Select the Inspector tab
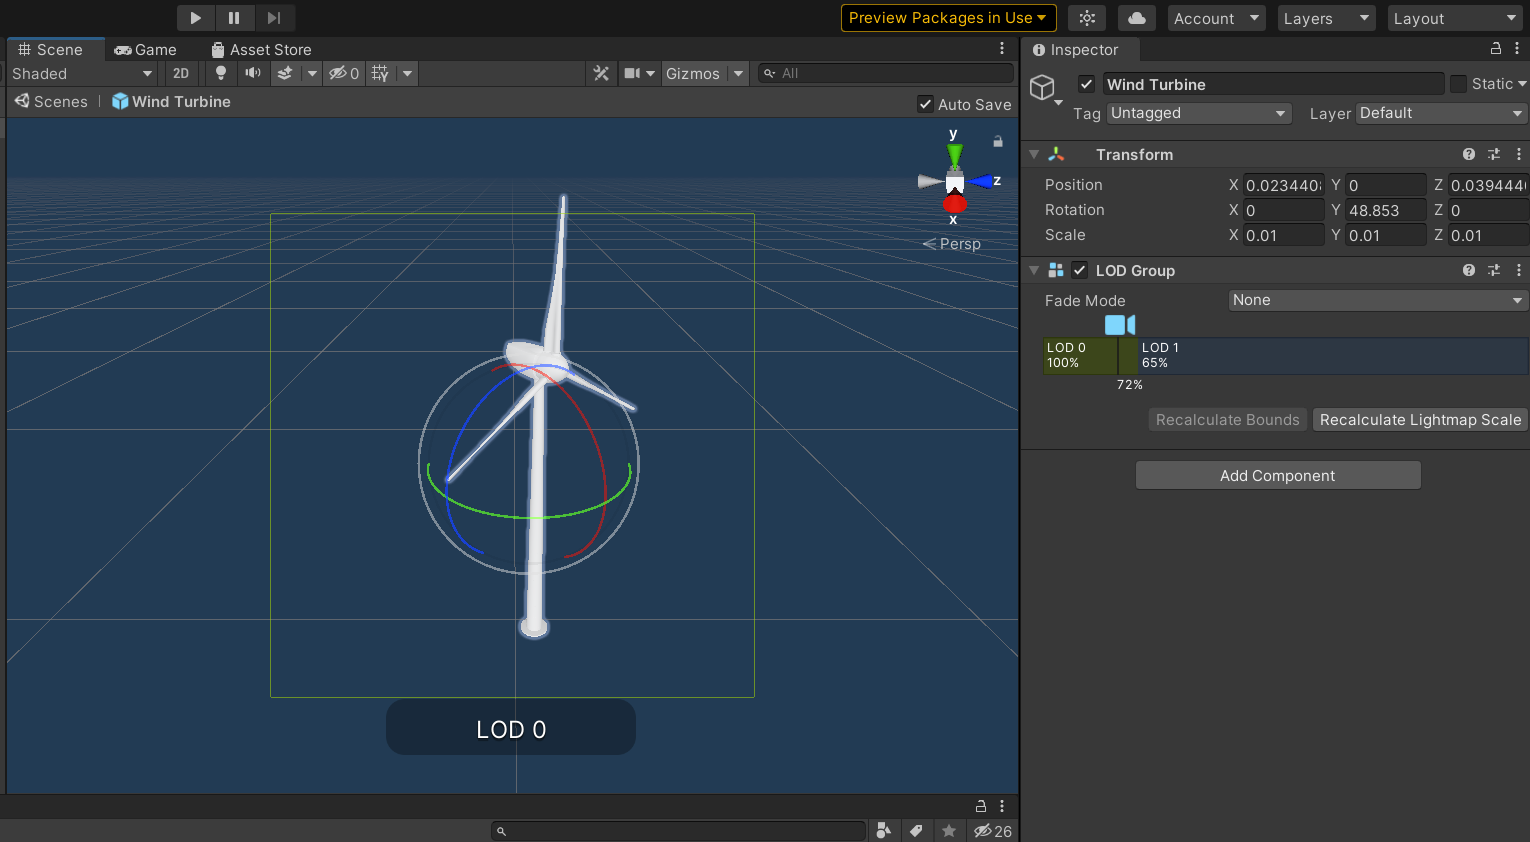This screenshot has height=842, width=1530. point(1076,50)
